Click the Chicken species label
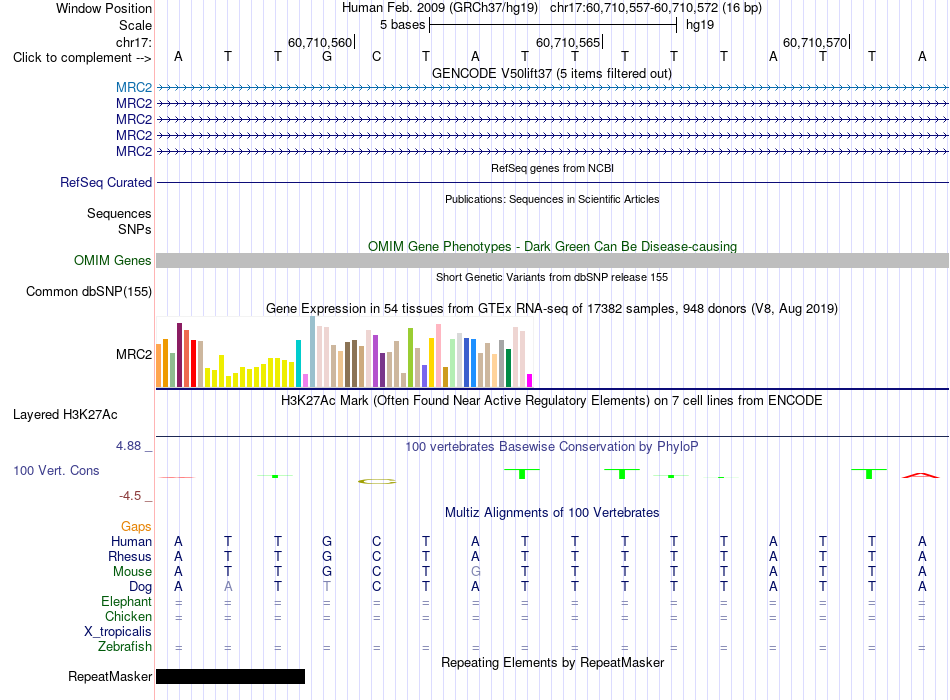The image size is (950, 700). (x=128, y=616)
